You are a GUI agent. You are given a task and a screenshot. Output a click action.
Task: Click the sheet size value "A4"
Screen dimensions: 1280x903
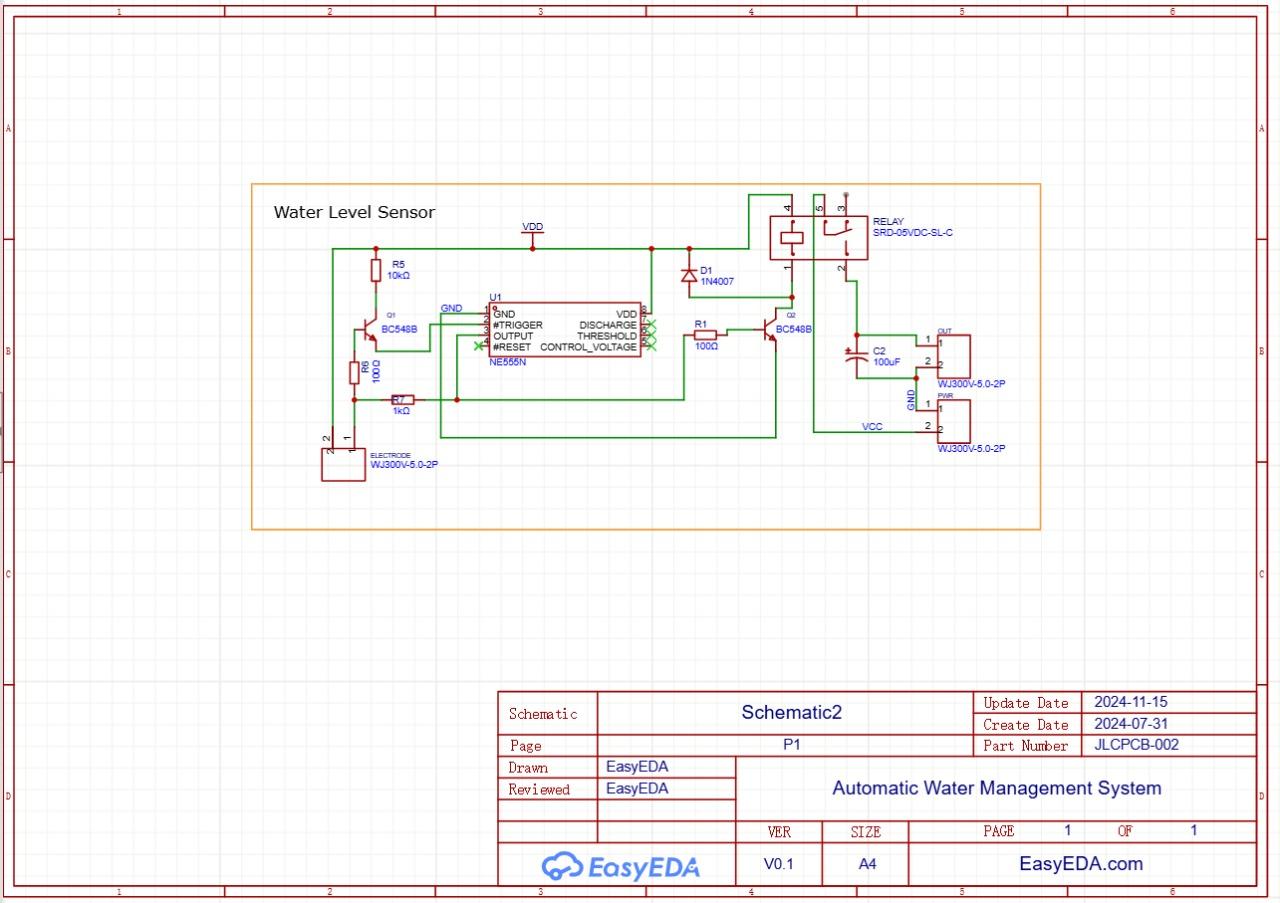pos(867,864)
